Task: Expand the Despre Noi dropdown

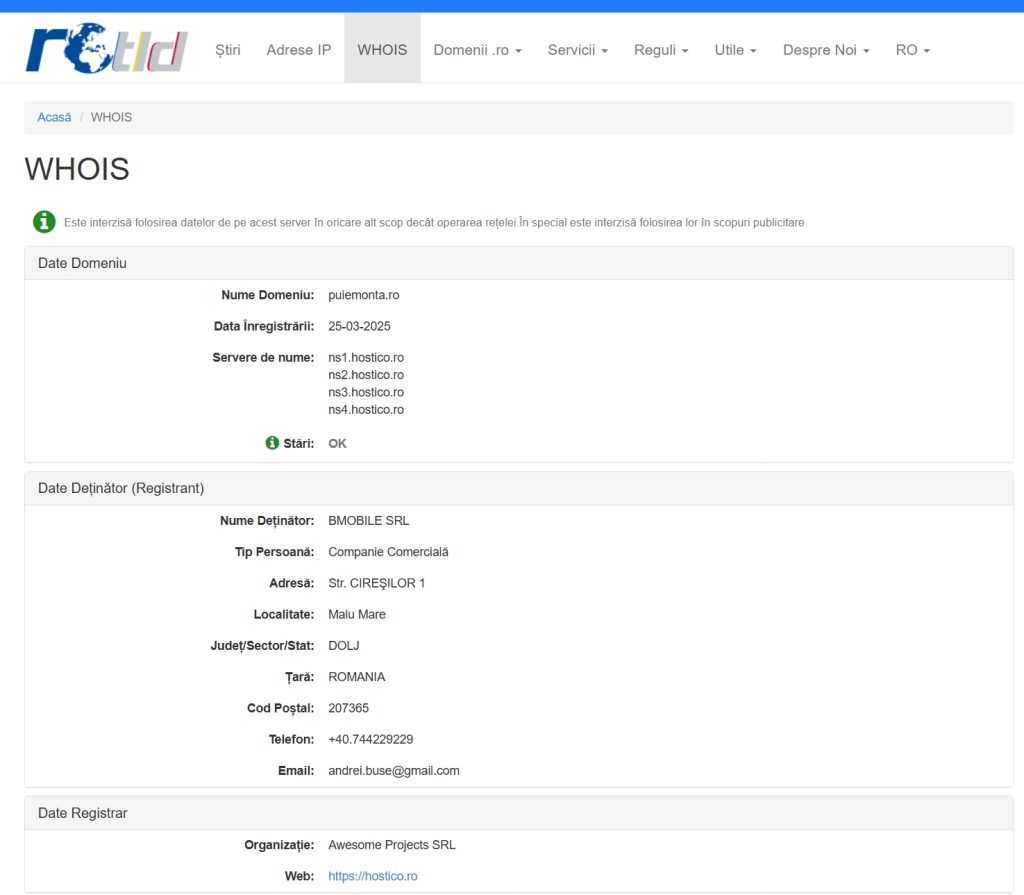Action: coord(826,49)
